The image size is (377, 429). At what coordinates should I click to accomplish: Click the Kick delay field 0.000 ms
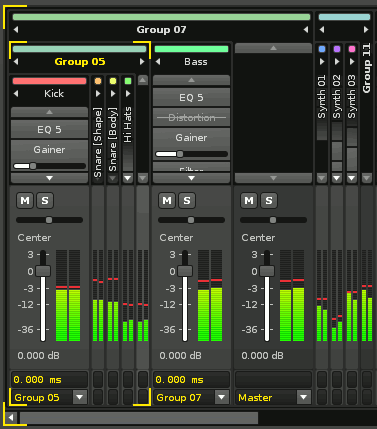pyautogui.click(x=49, y=380)
